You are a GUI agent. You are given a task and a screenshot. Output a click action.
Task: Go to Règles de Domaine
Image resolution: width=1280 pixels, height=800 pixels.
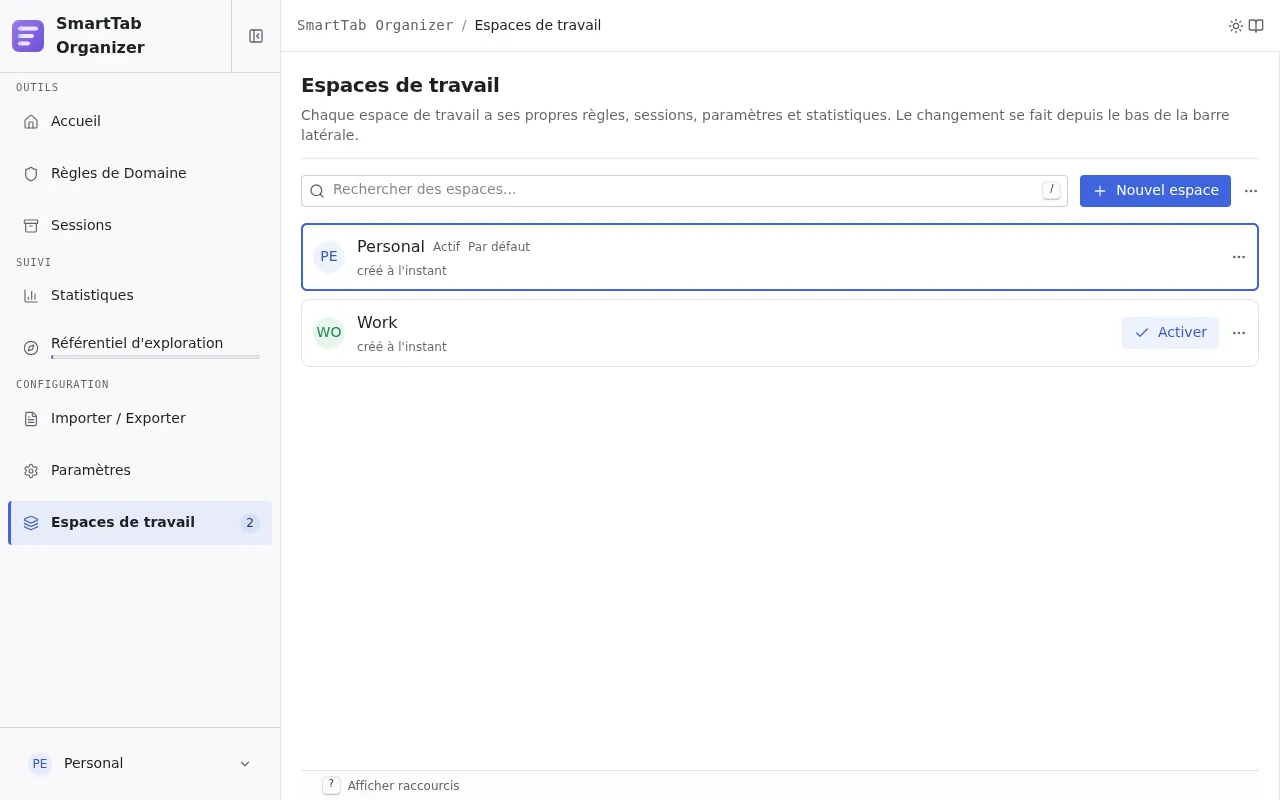pyautogui.click(x=140, y=174)
